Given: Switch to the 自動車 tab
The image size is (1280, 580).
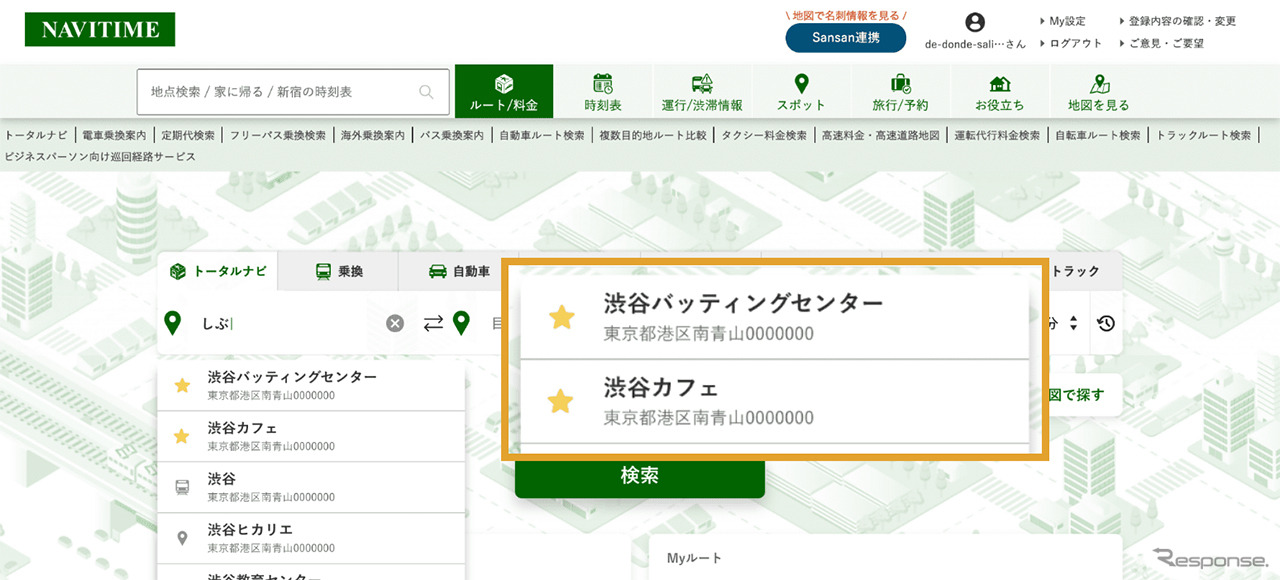Looking at the screenshot, I should point(459,270).
